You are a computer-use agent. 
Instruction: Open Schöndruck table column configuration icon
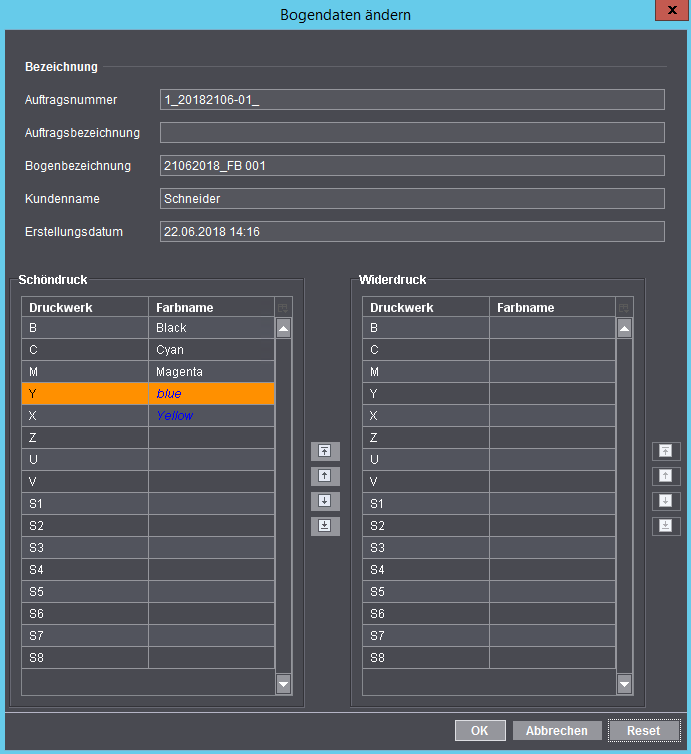(283, 308)
